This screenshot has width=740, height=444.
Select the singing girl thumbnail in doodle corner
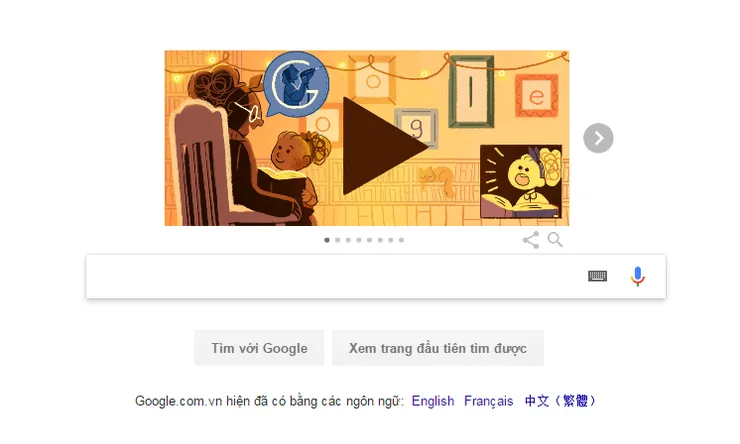coord(521,181)
